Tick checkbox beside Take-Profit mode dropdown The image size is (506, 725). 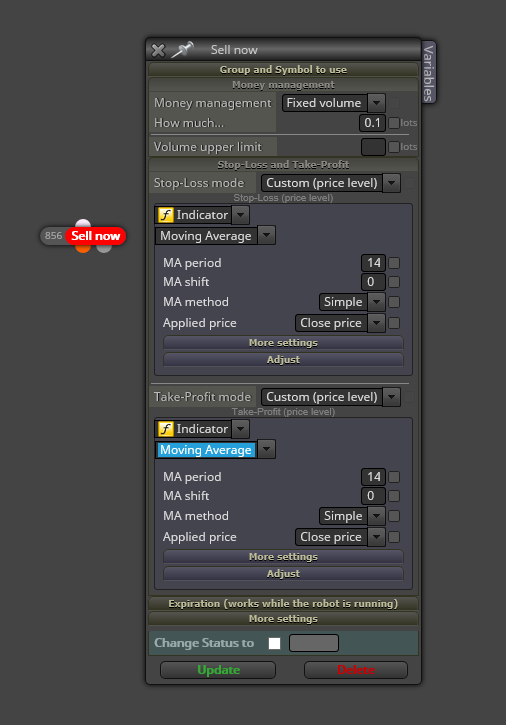pos(409,397)
